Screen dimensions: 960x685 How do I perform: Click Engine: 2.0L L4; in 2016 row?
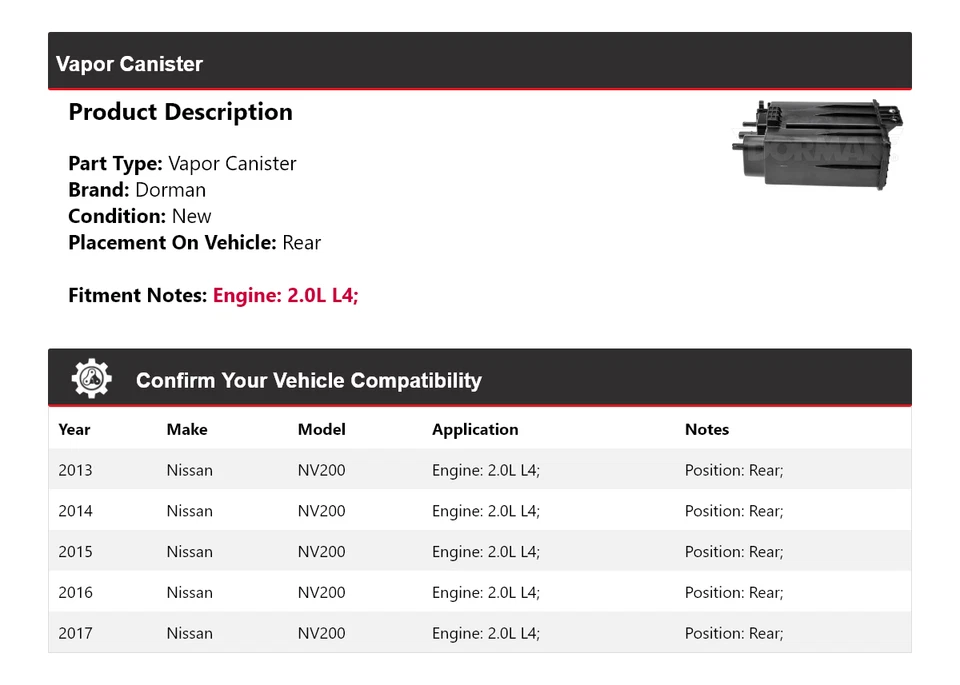[x=486, y=593]
